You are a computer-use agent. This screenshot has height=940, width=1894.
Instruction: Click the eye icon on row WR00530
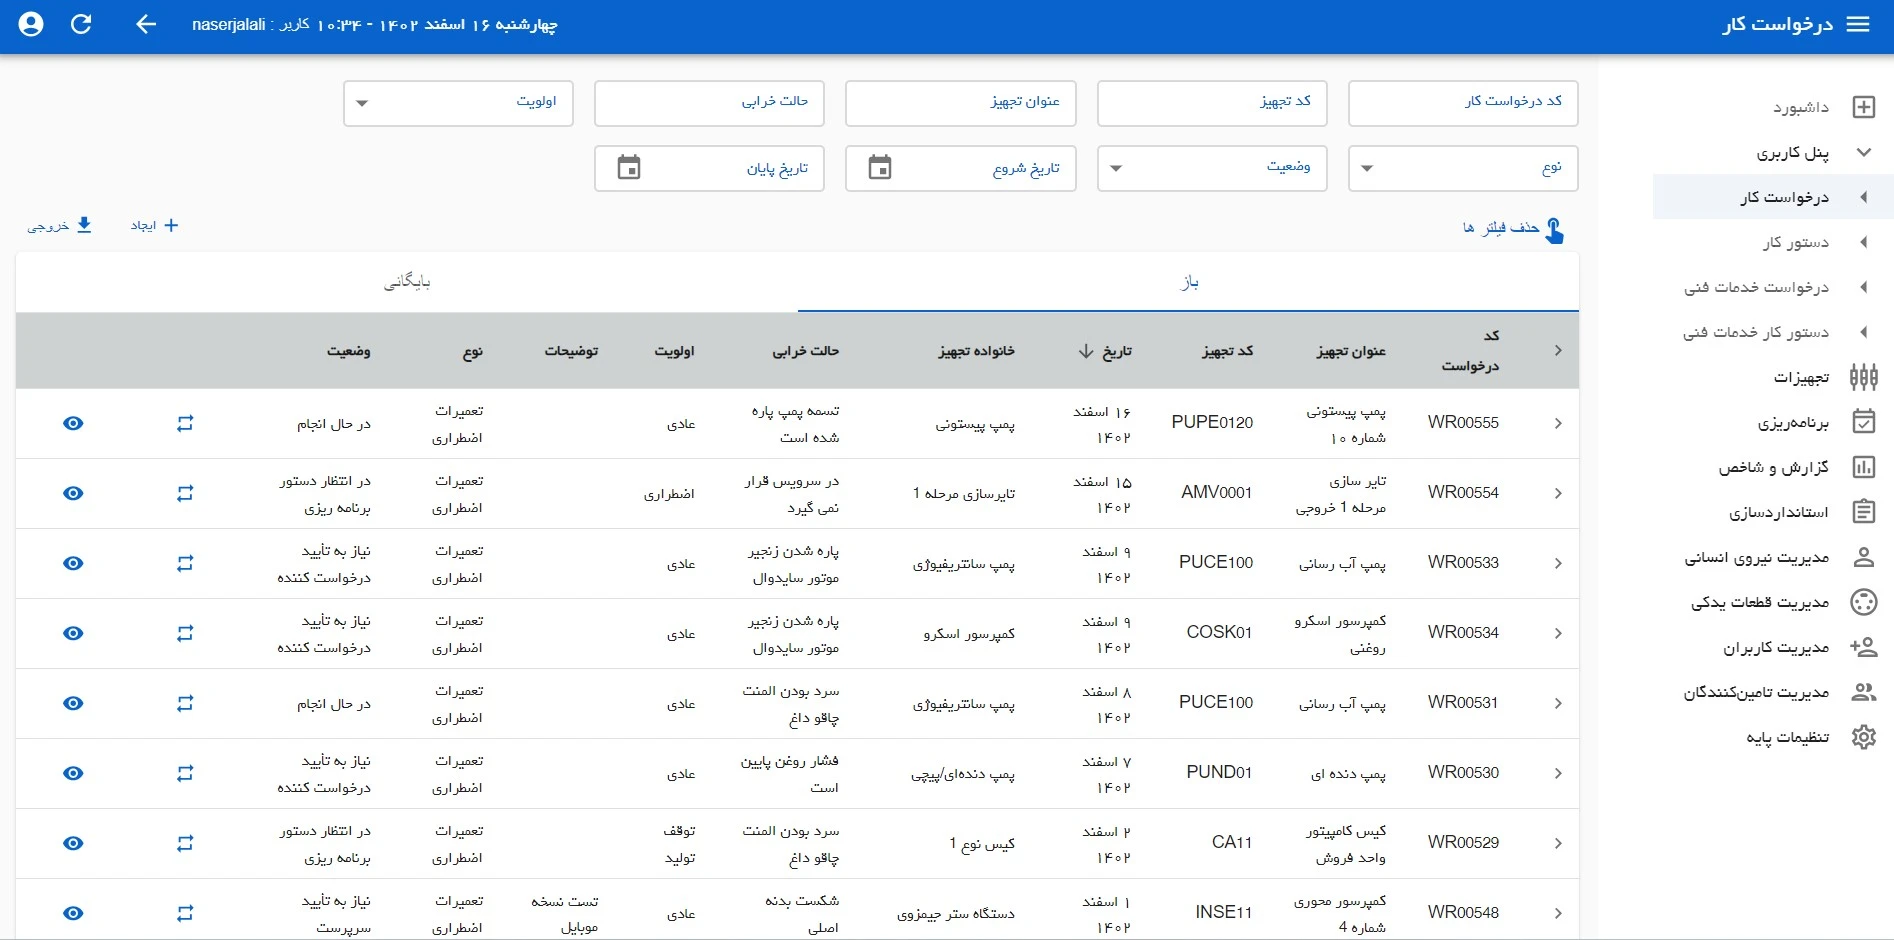[x=73, y=773]
